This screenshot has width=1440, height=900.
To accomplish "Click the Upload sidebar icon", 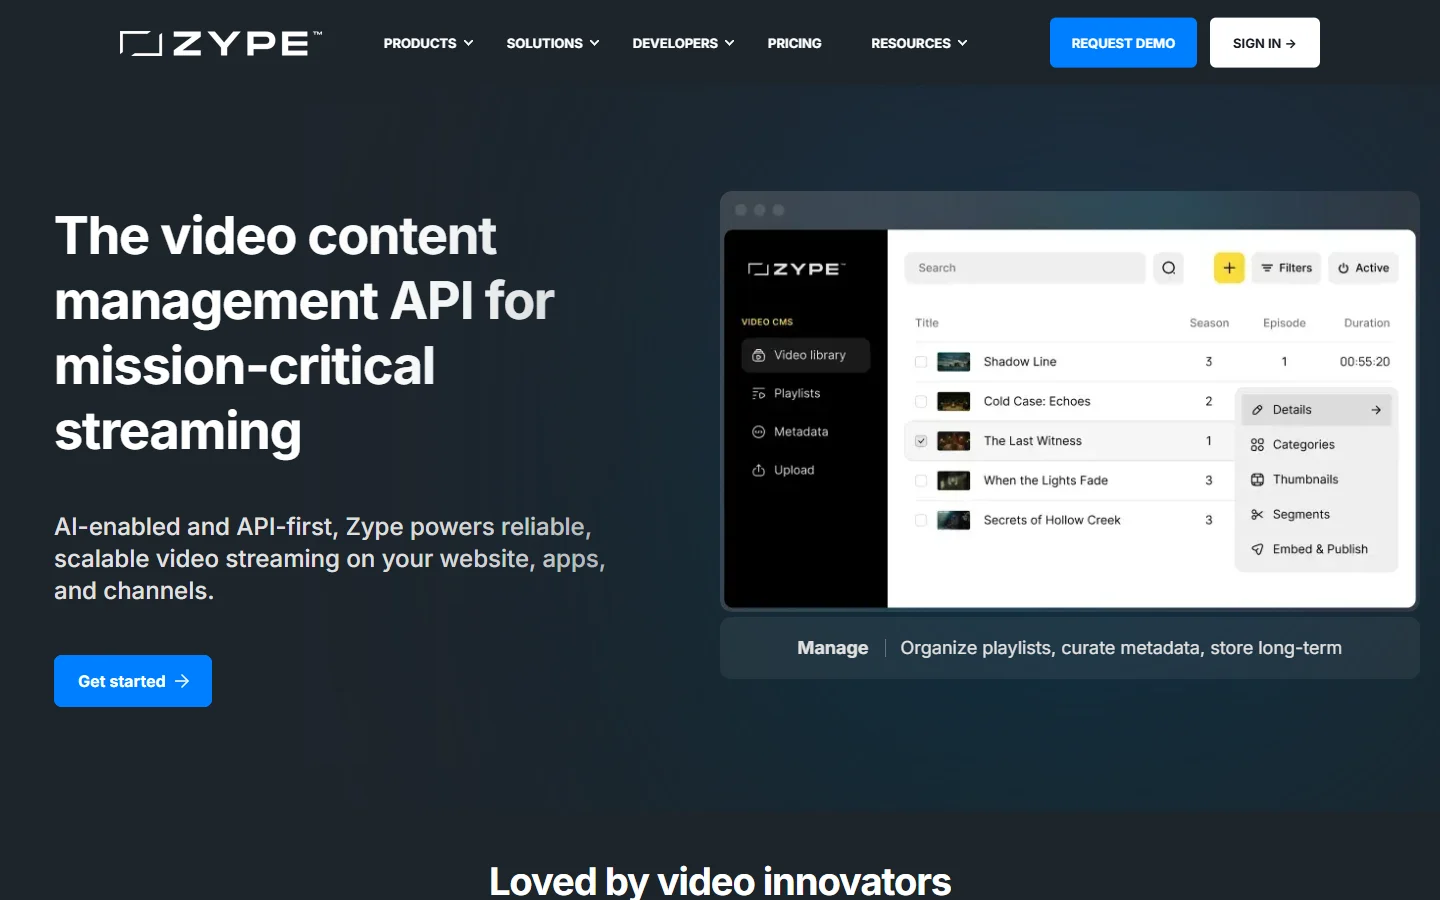I will [x=759, y=470].
